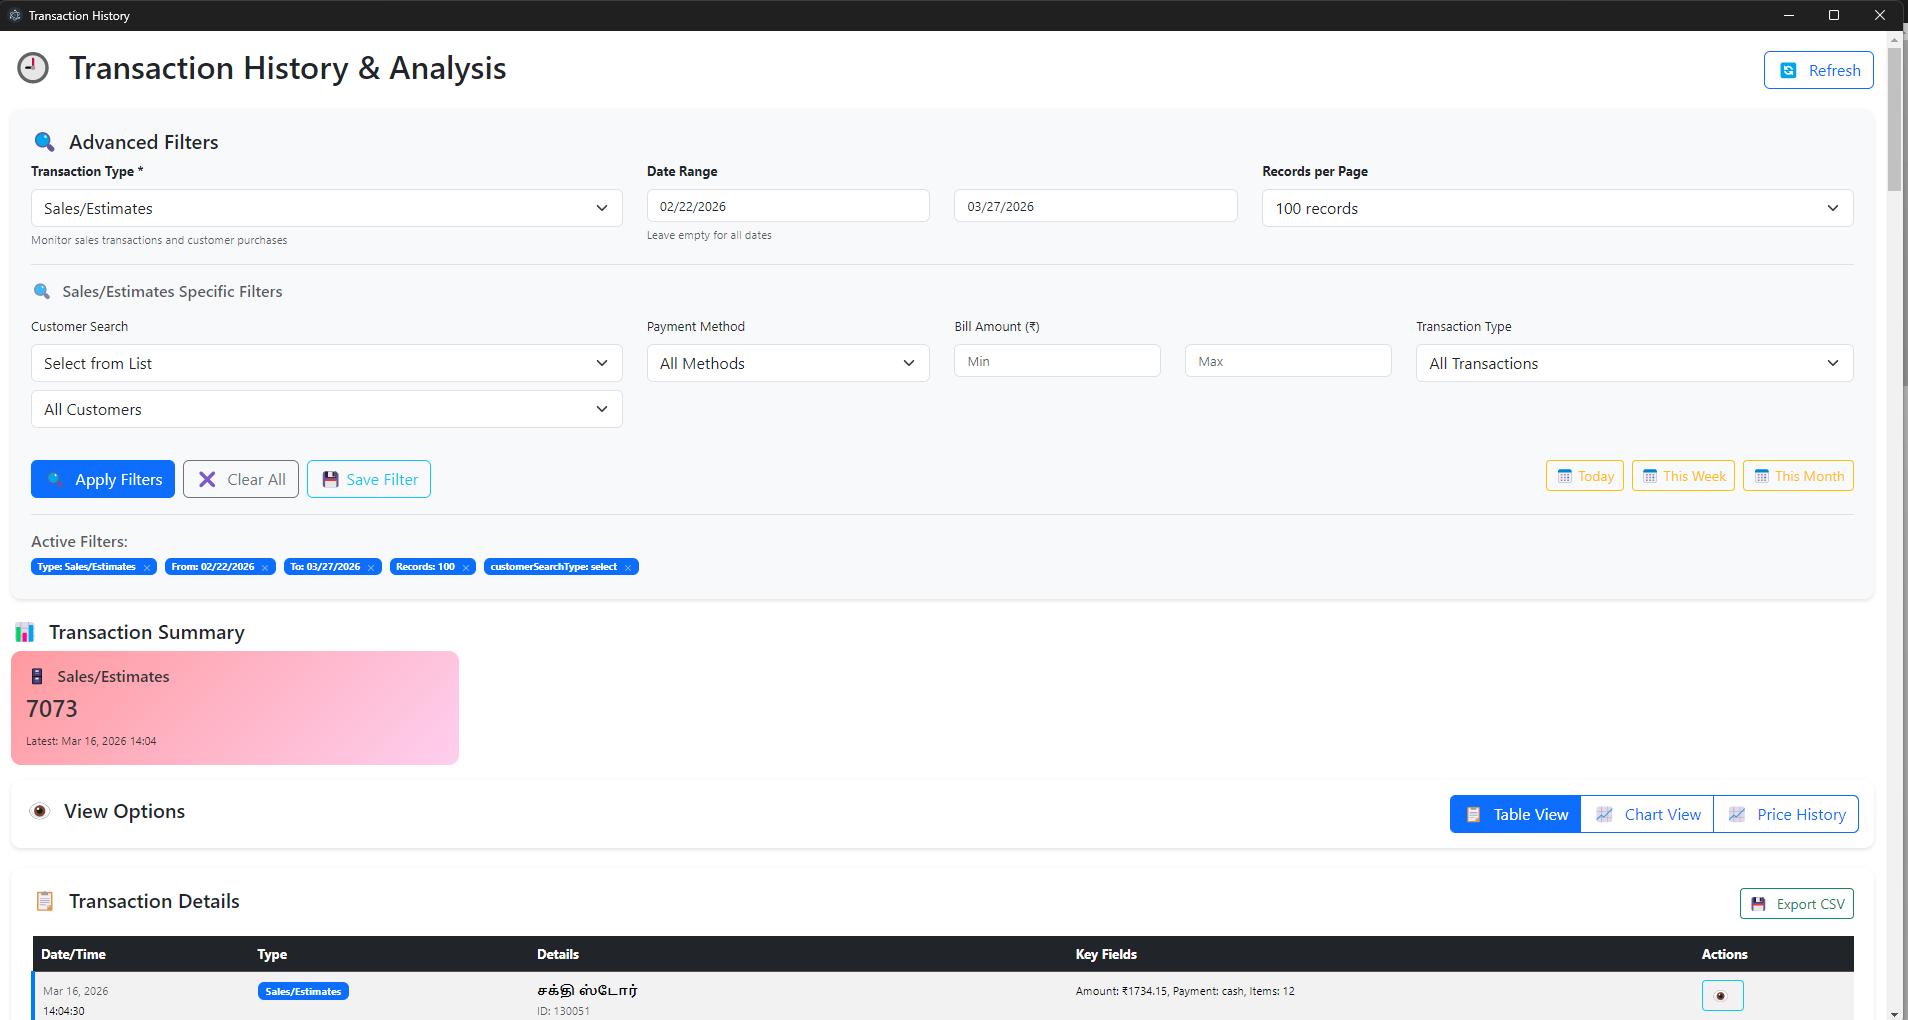Click the bullseye icon next to View Options
Viewport: 1908px width, 1020px height.
click(40, 811)
